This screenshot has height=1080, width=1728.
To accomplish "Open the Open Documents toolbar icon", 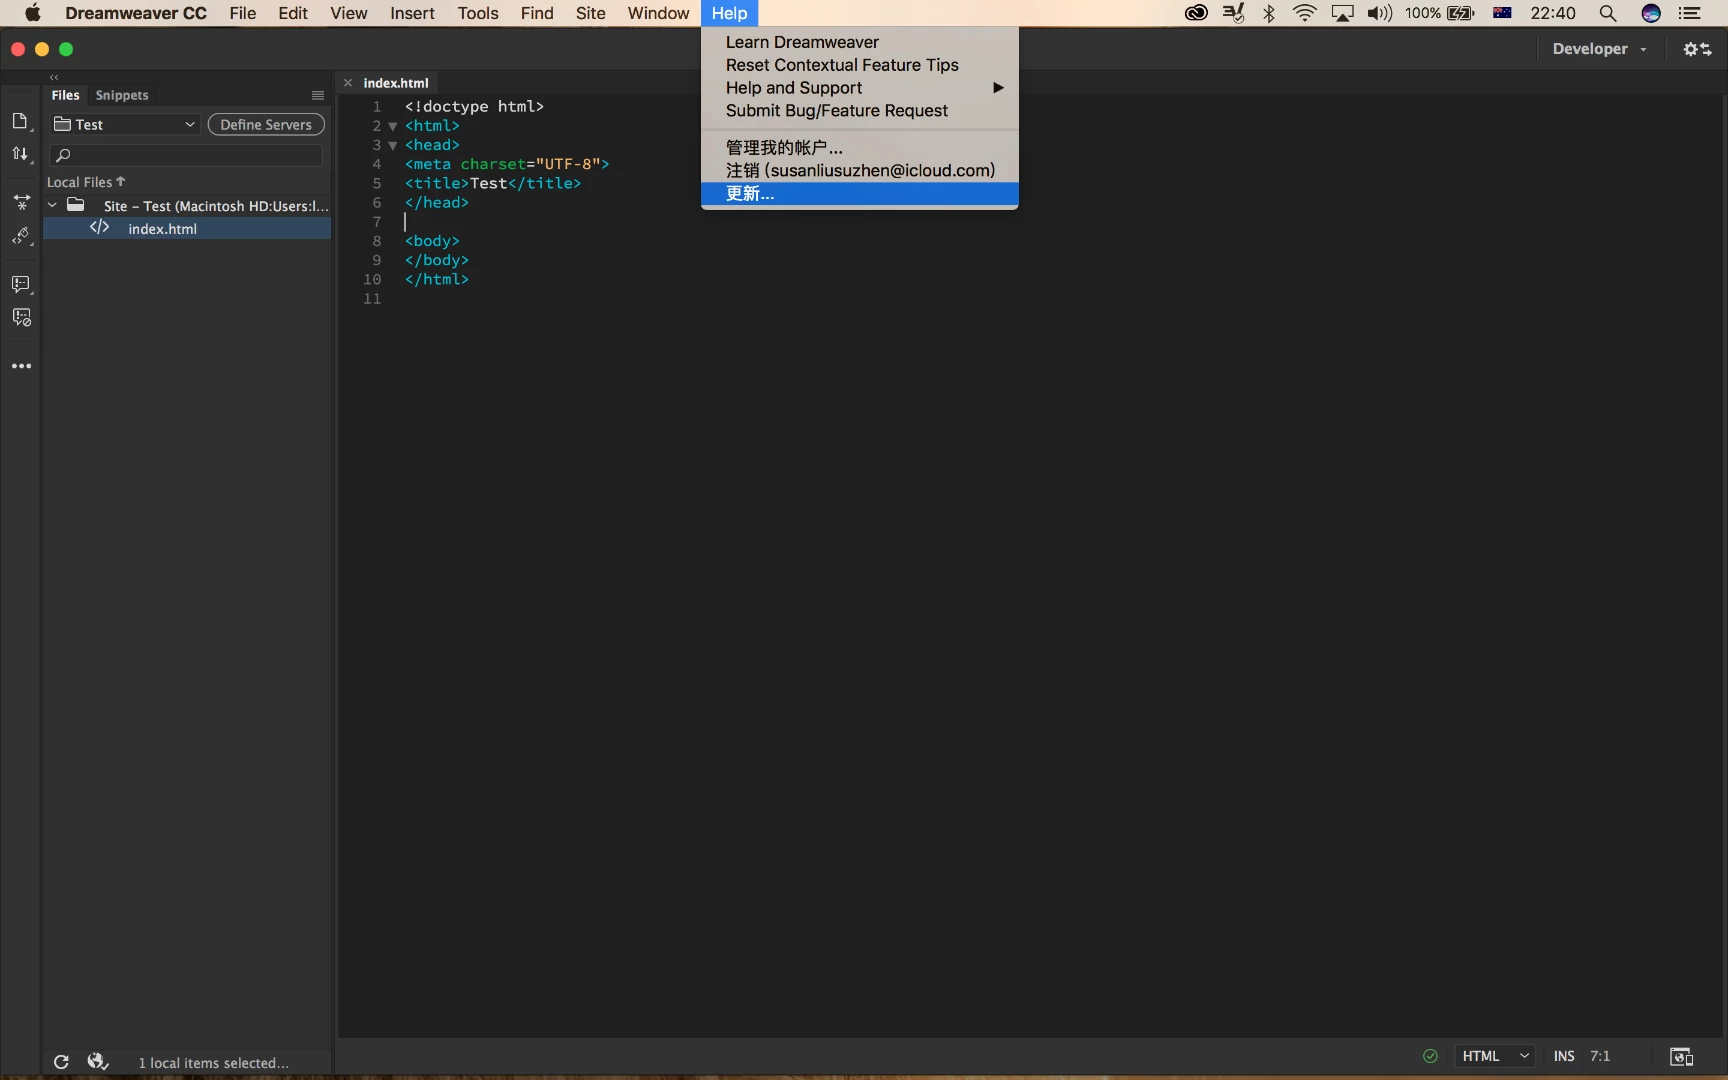I will 20,121.
